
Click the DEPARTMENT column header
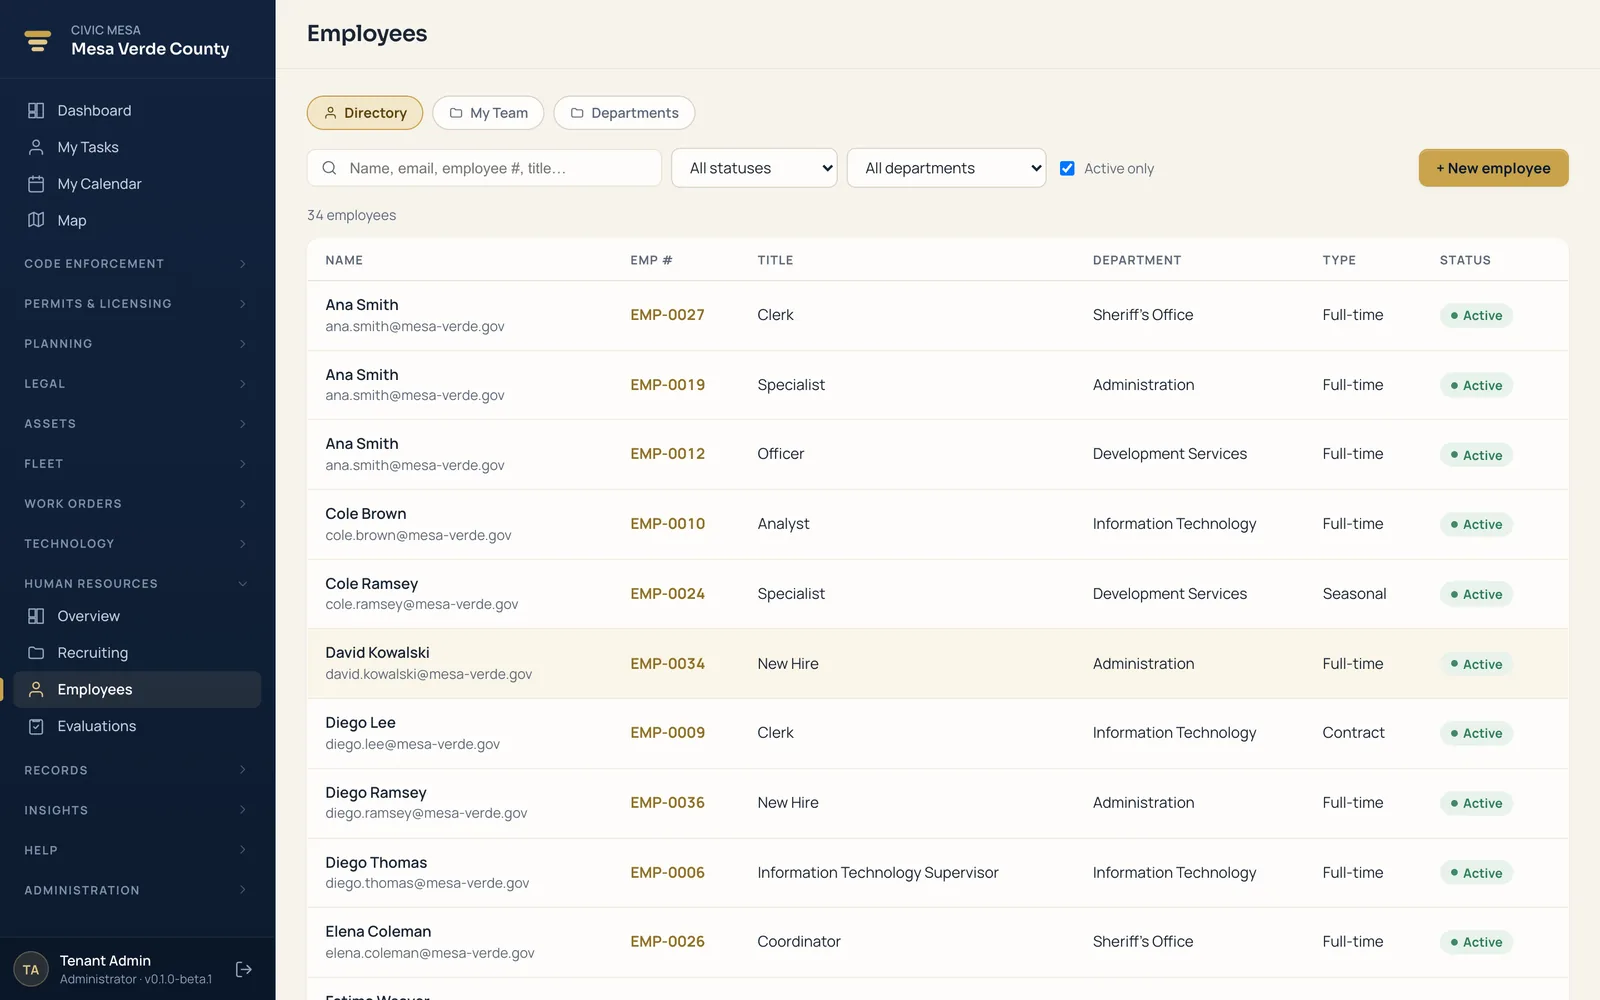[1137, 260]
